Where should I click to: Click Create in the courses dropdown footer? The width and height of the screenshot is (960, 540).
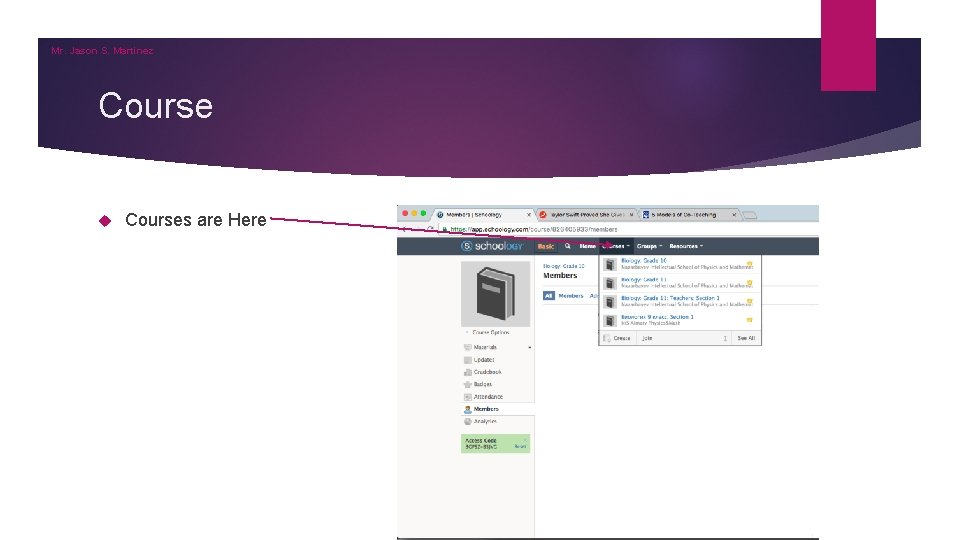(617, 338)
